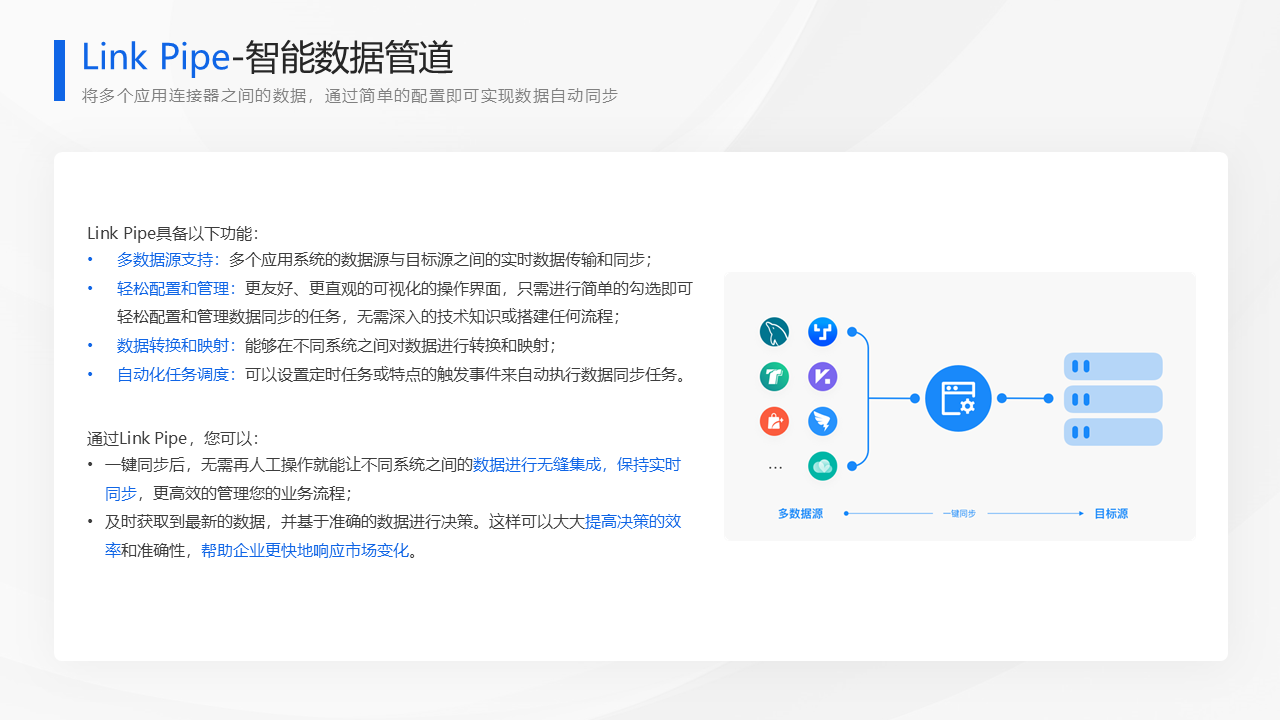1280x720 pixels.
Task: Click the line 轻松配置和管理数据同步的任务
Action: coord(369,317)
